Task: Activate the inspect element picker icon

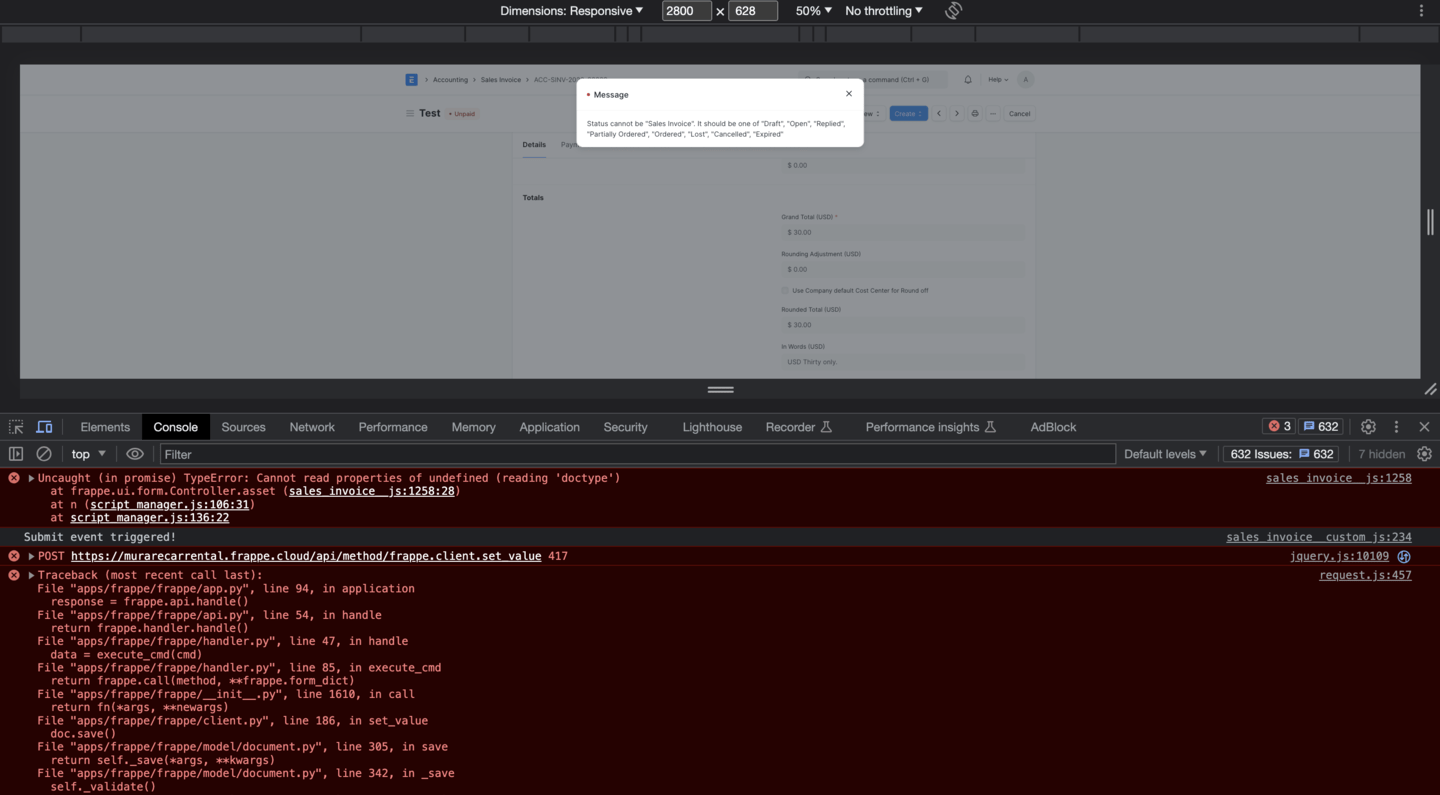Action: [x=16, y=427]
